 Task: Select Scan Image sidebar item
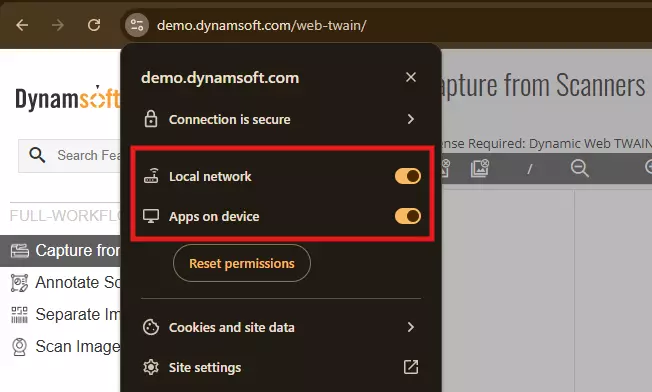point(60,346)
